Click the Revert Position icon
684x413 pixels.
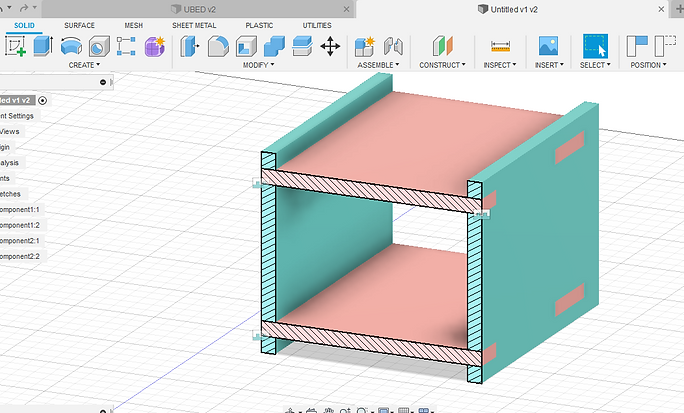(665, 46)
